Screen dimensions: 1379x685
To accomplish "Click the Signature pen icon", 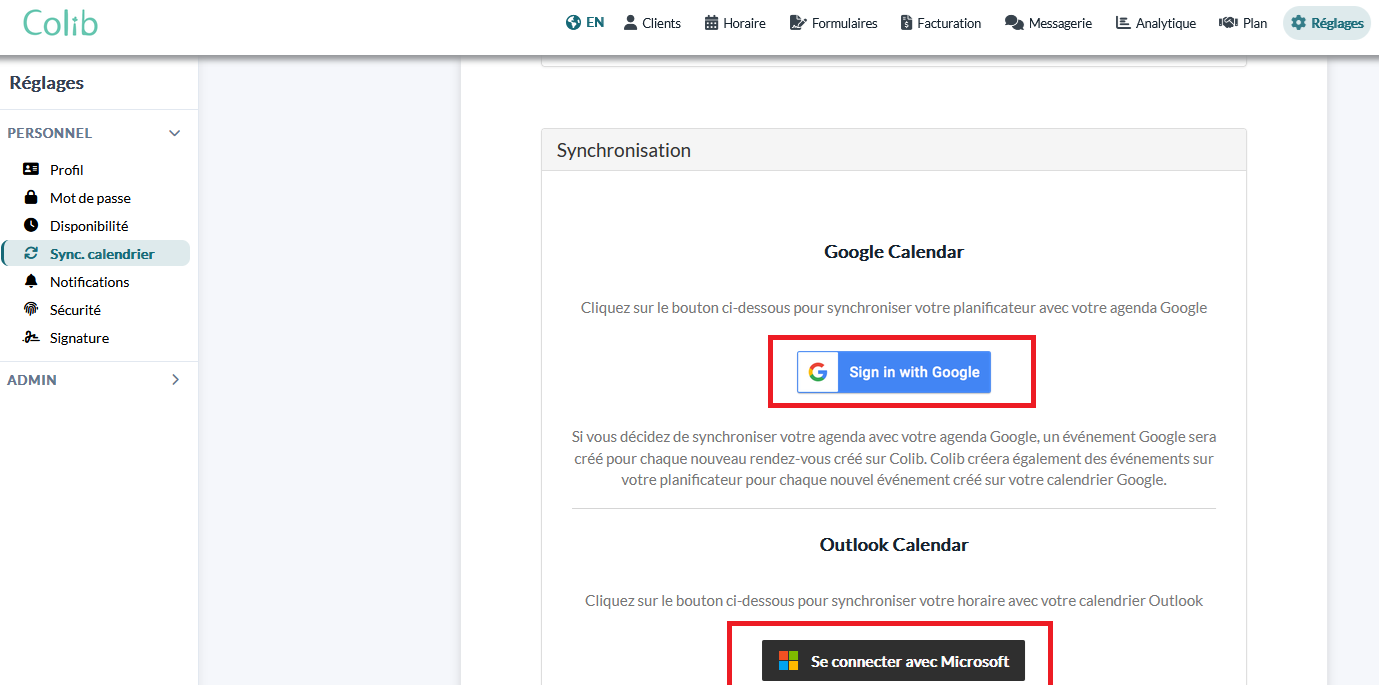I will point(31,337).
